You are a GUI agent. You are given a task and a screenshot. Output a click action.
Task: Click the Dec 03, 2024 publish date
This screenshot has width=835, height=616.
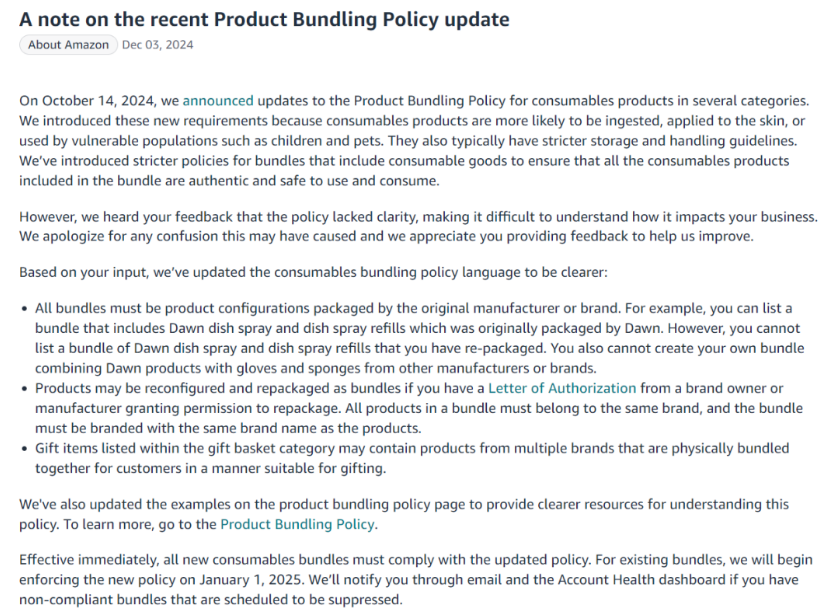click(158, 45)
